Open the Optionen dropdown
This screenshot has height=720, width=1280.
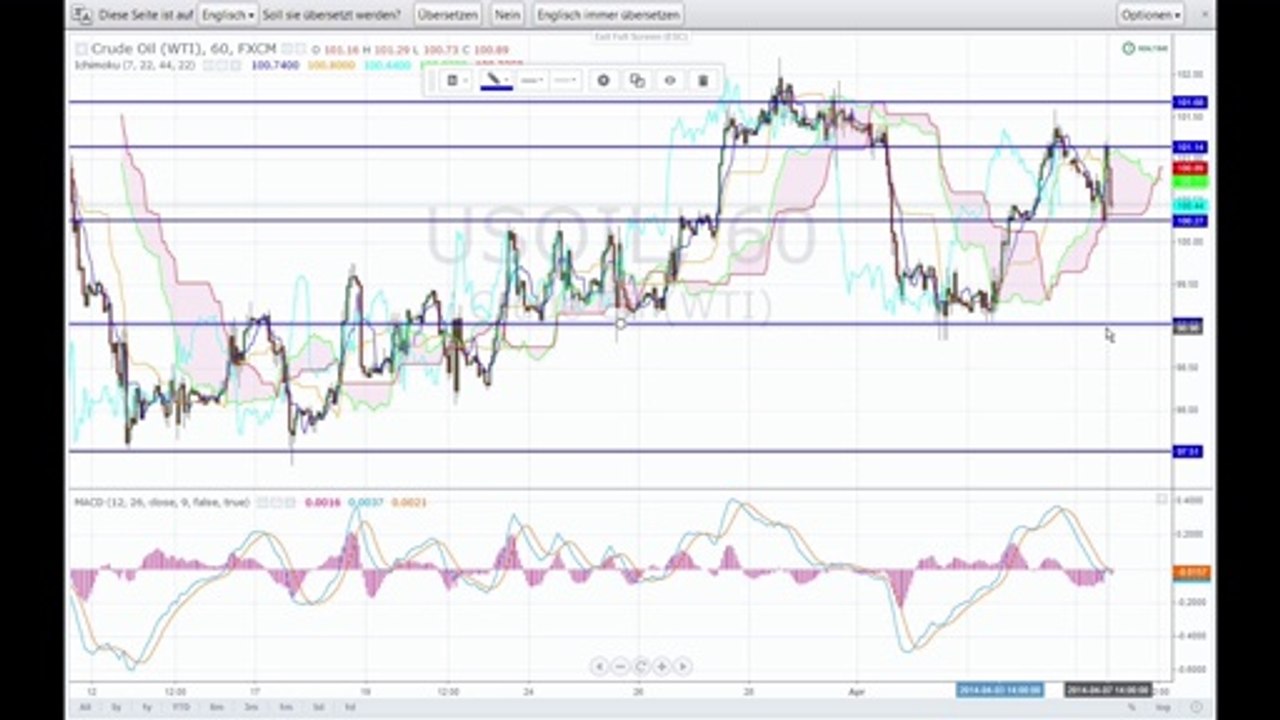click(x=1150, y=15)
